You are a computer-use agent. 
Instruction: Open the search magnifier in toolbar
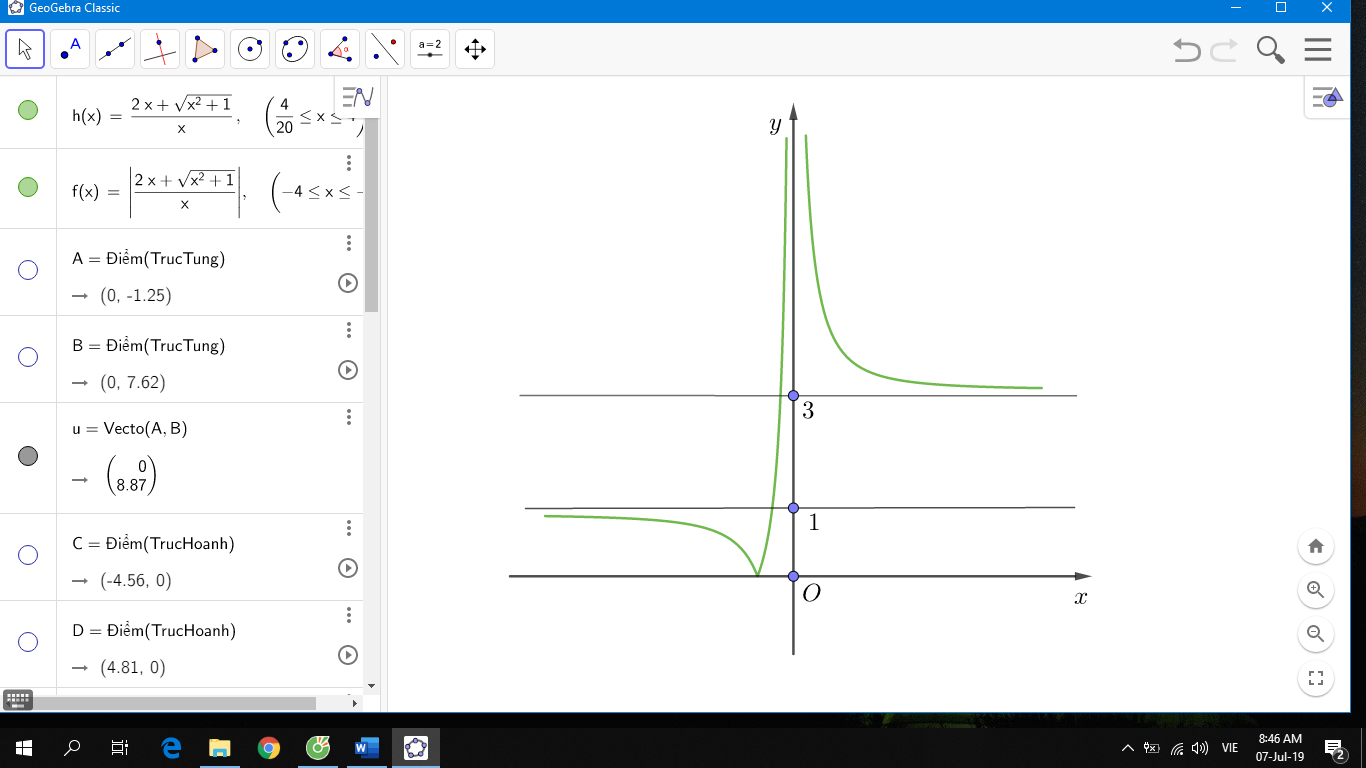coord(1271,50)
